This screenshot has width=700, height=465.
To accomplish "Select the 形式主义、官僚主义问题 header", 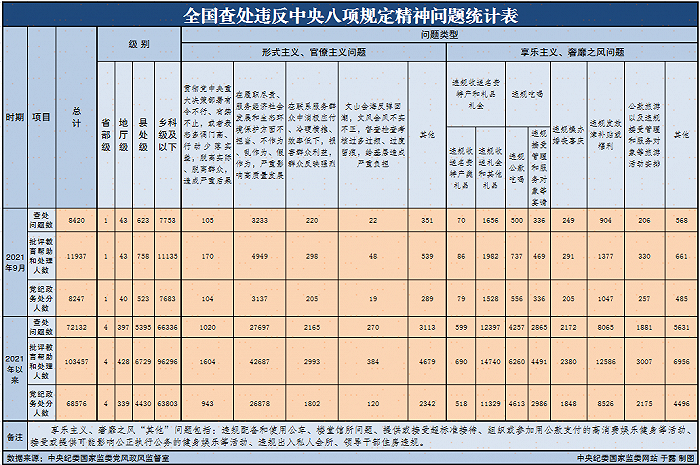I will click(312, 48).
